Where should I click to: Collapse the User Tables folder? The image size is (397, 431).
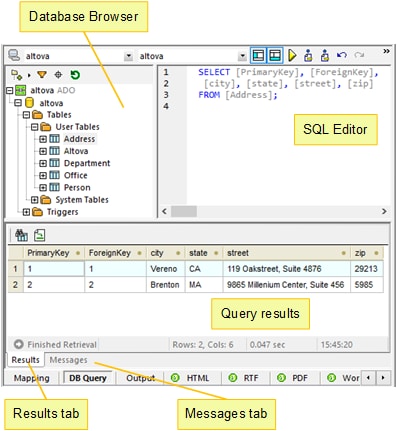(34, 127)
